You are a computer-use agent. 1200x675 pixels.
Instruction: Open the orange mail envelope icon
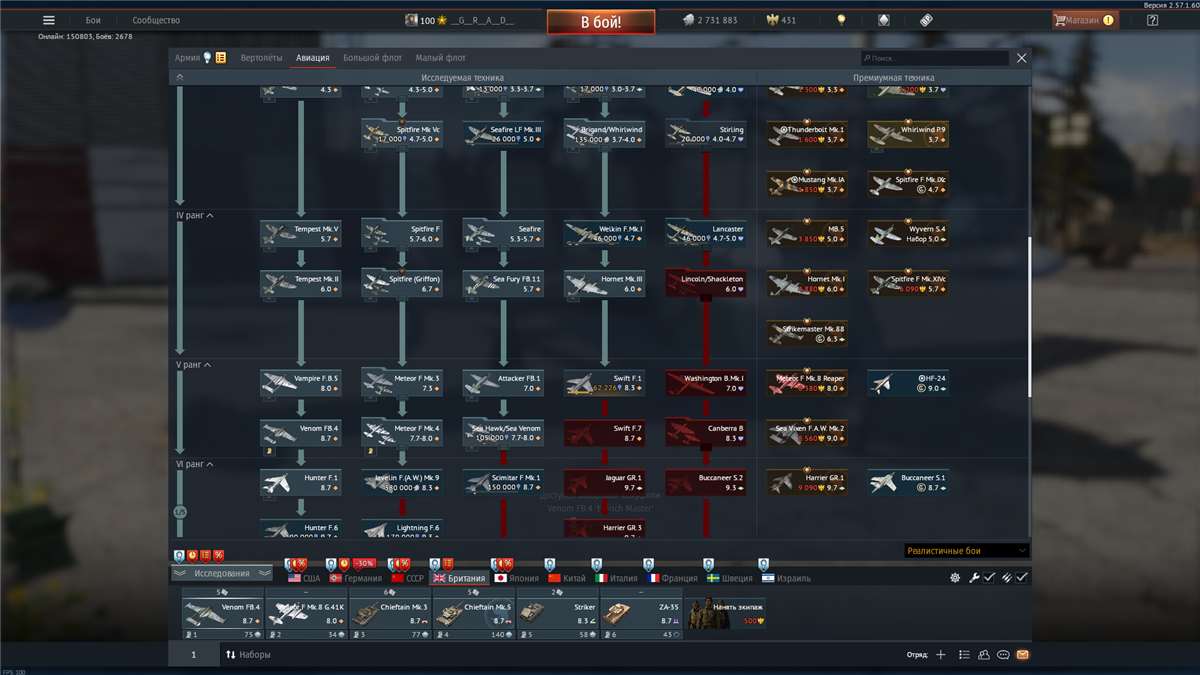(1022, 655)
